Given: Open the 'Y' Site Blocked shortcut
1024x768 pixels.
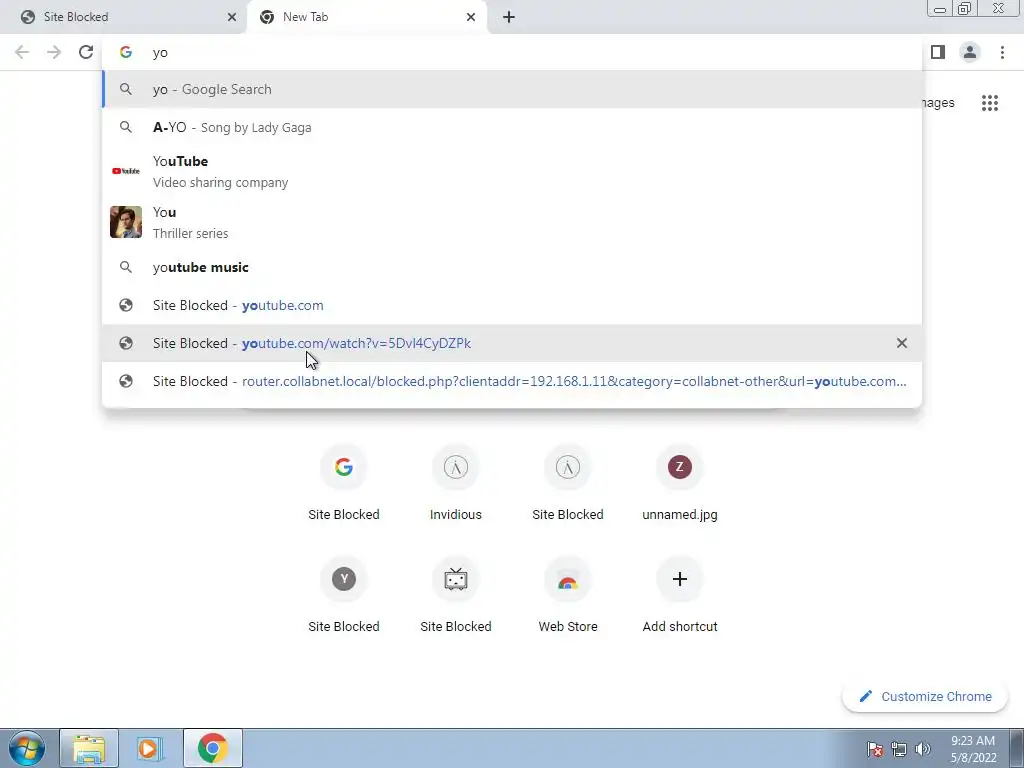Looking at the screenshot, I should 344,595.
